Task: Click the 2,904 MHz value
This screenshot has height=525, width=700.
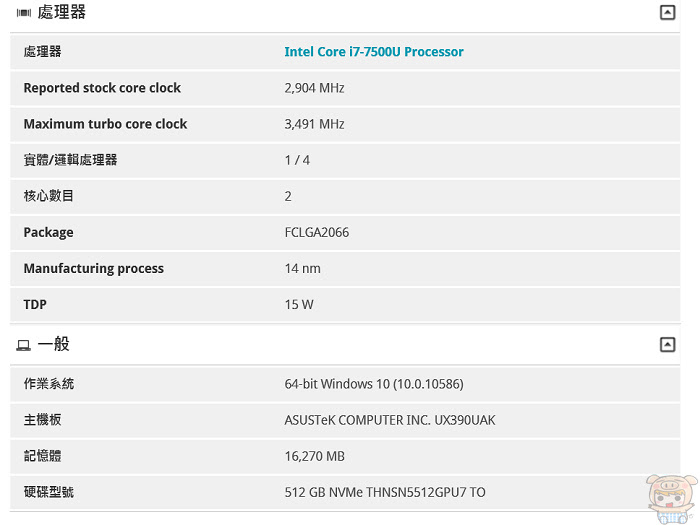Action: 314,88
